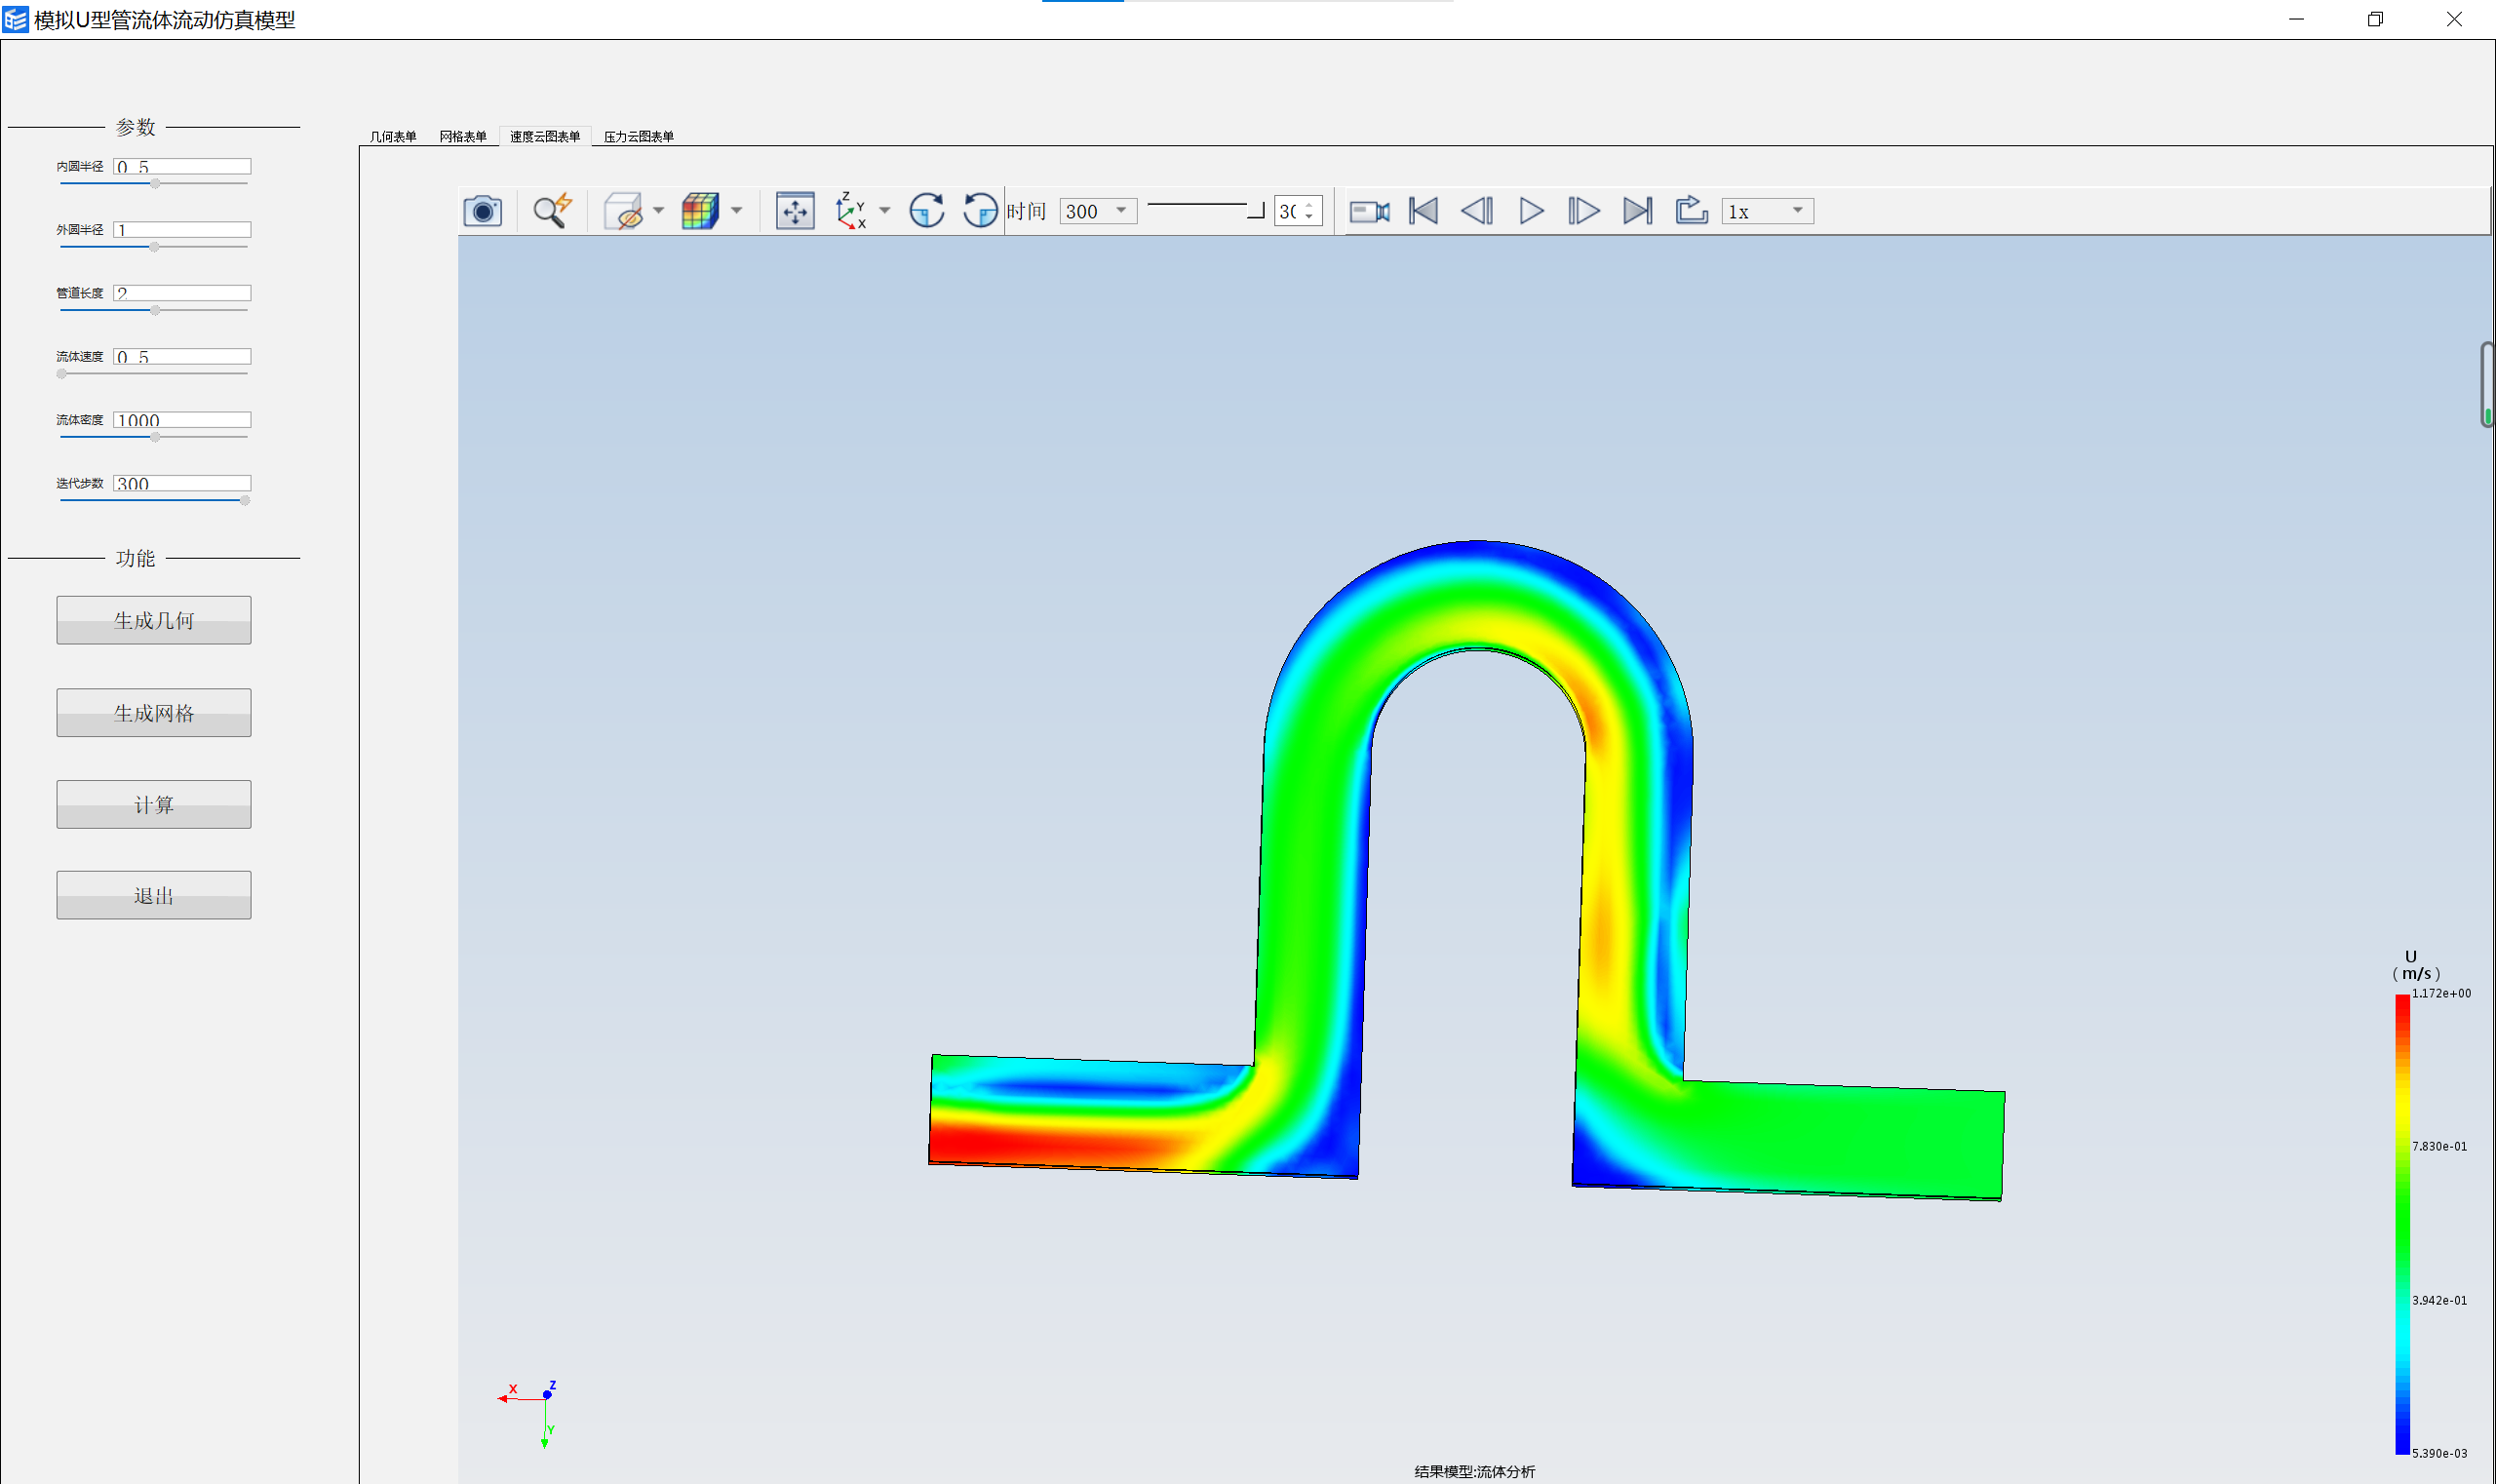Click the 外圆半径 slider handle
The width and height of the screenshot is (2496, 1484).
pyautogui.click(x=154, y=247)
